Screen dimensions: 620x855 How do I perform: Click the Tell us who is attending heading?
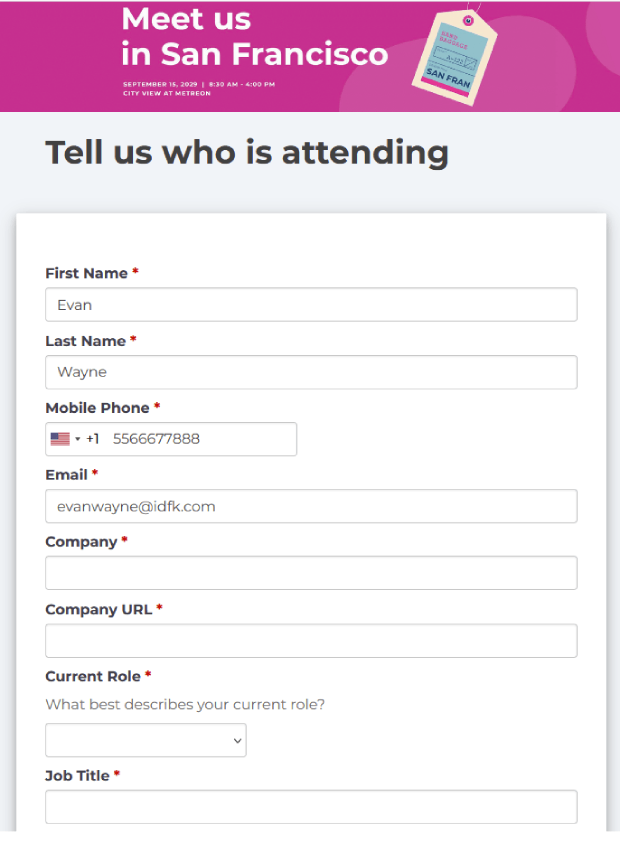click(247, 153)
